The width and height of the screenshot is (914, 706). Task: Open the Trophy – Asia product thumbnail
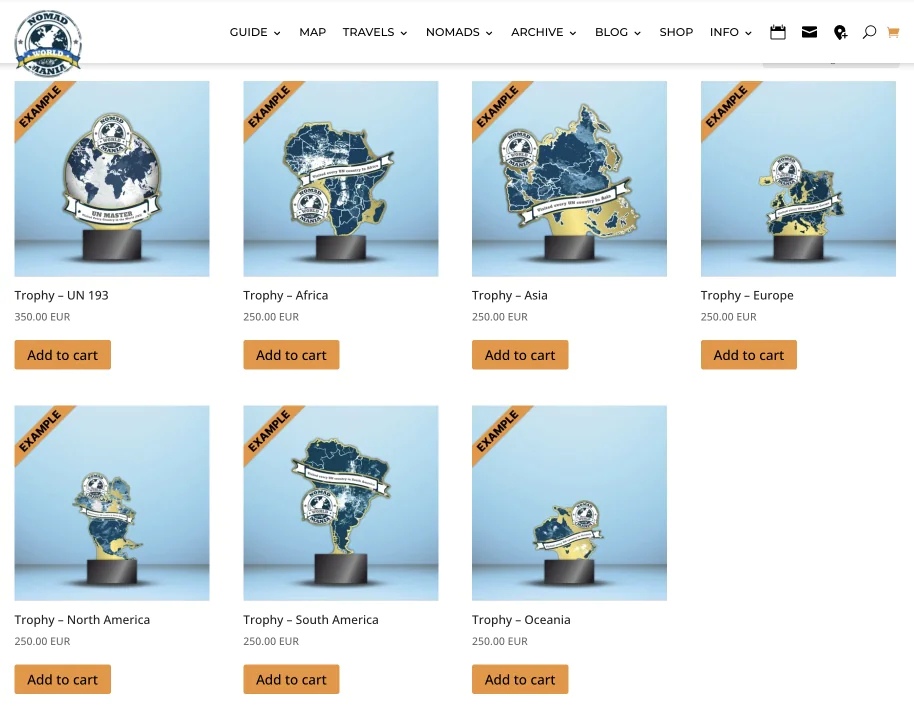[x=570, y=178]
